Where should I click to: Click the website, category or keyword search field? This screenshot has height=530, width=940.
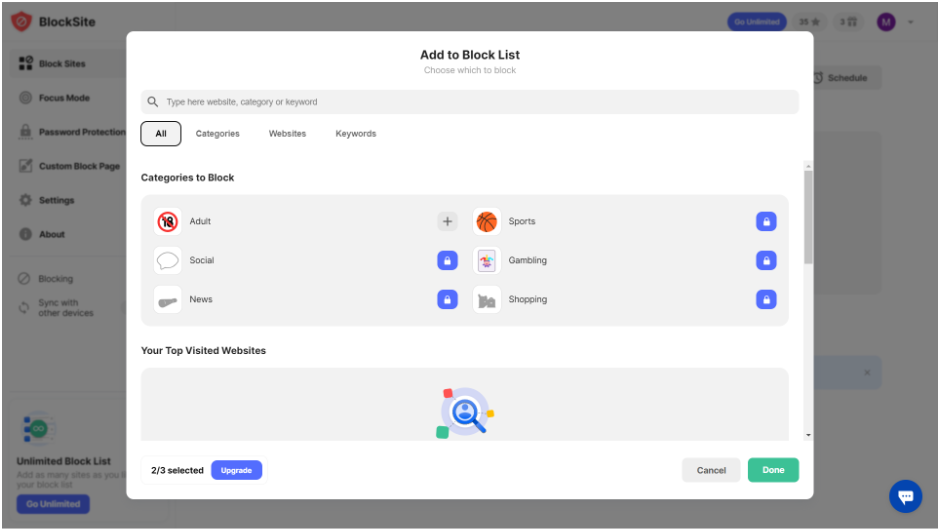[469, 102]
